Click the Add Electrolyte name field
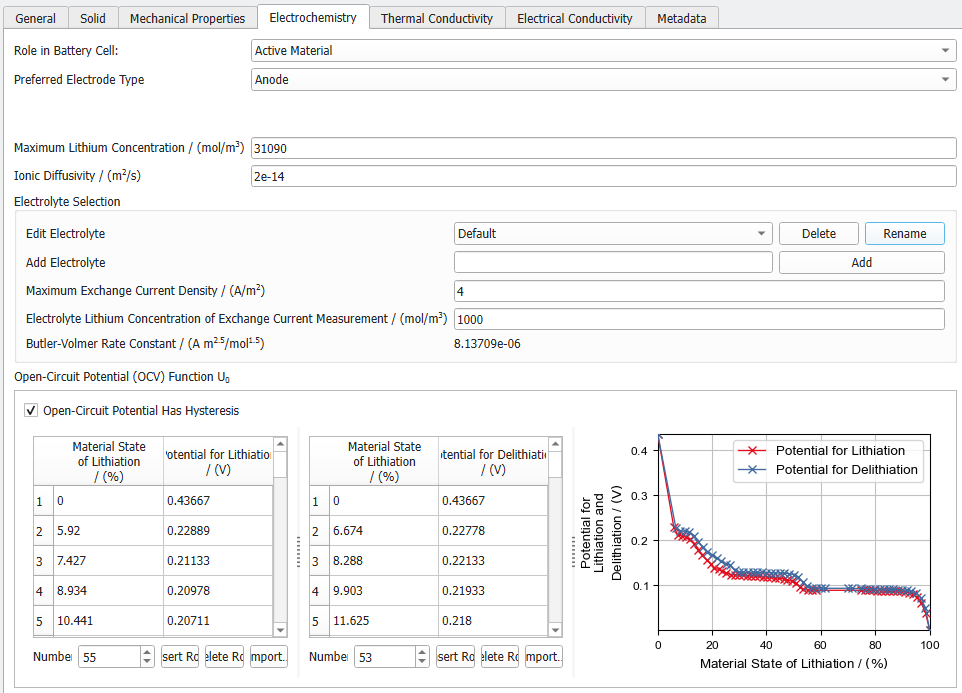The height and width of the screenshot is (693, 962). coord(613,262)
